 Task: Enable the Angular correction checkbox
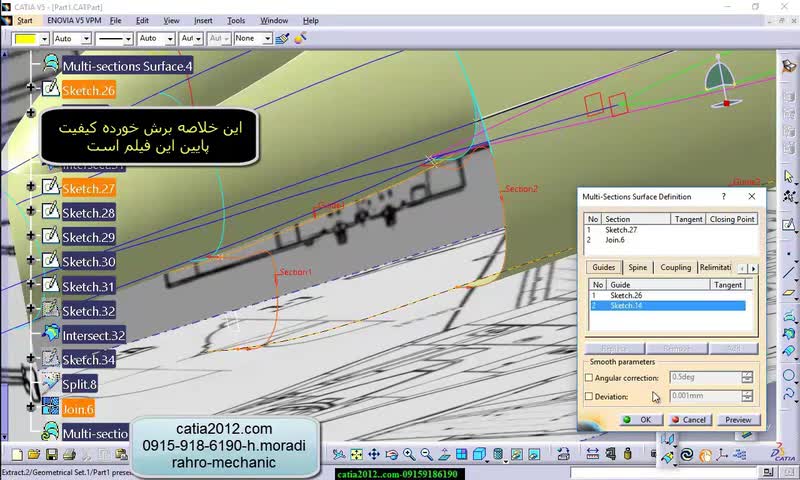(589, 378)
